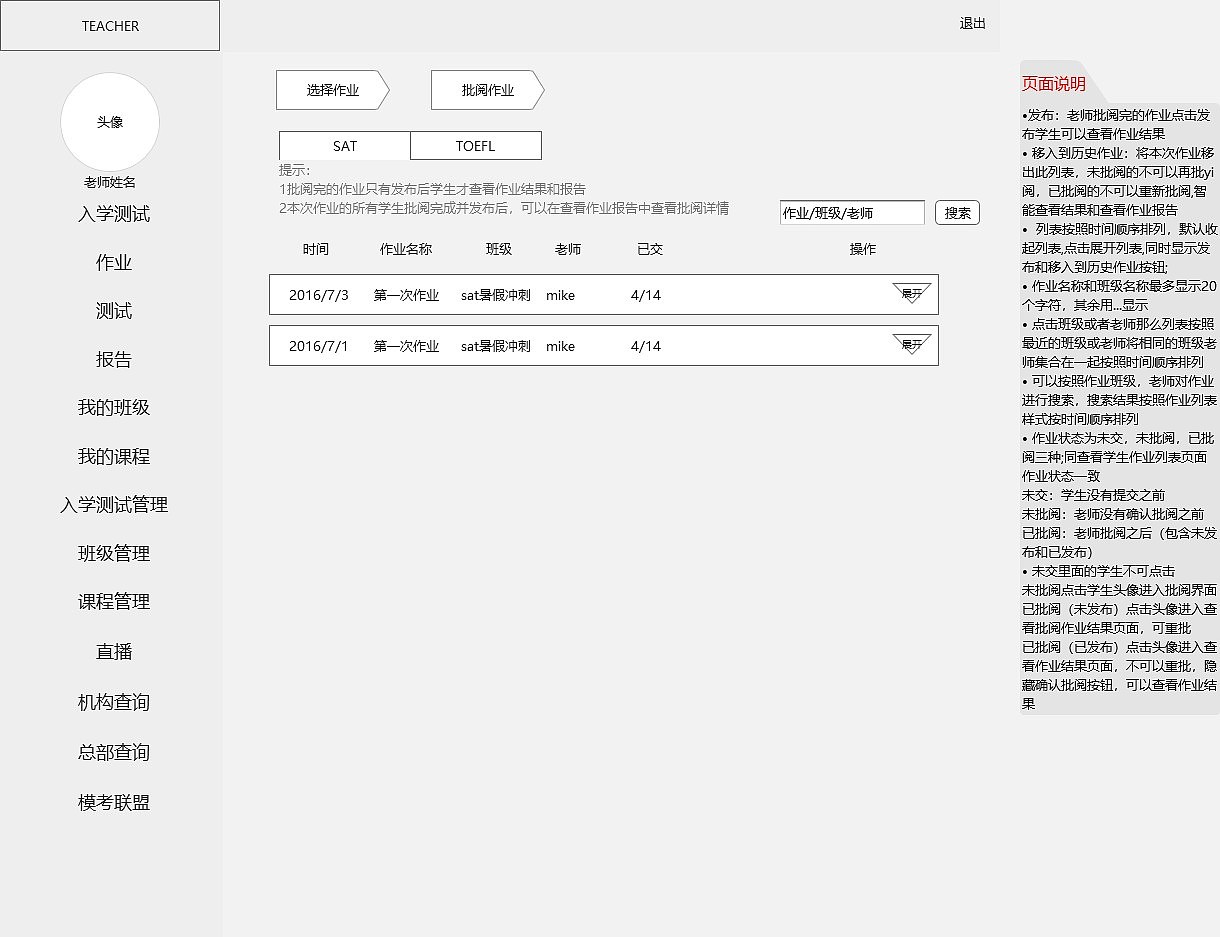Viewport: 1220px width, 937px height.
Task: Select 报告 reports from the sidebar
Action: click(112, 359)
